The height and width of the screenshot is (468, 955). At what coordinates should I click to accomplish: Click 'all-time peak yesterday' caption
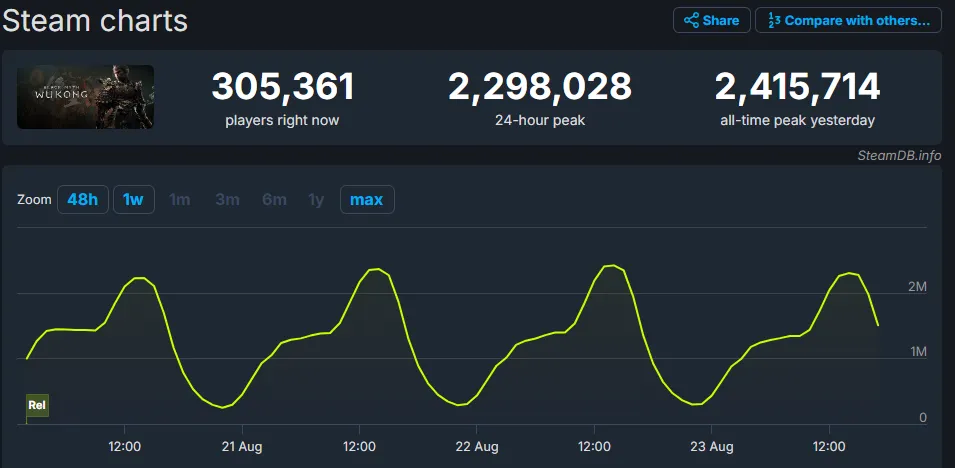(x=797, y=121)
